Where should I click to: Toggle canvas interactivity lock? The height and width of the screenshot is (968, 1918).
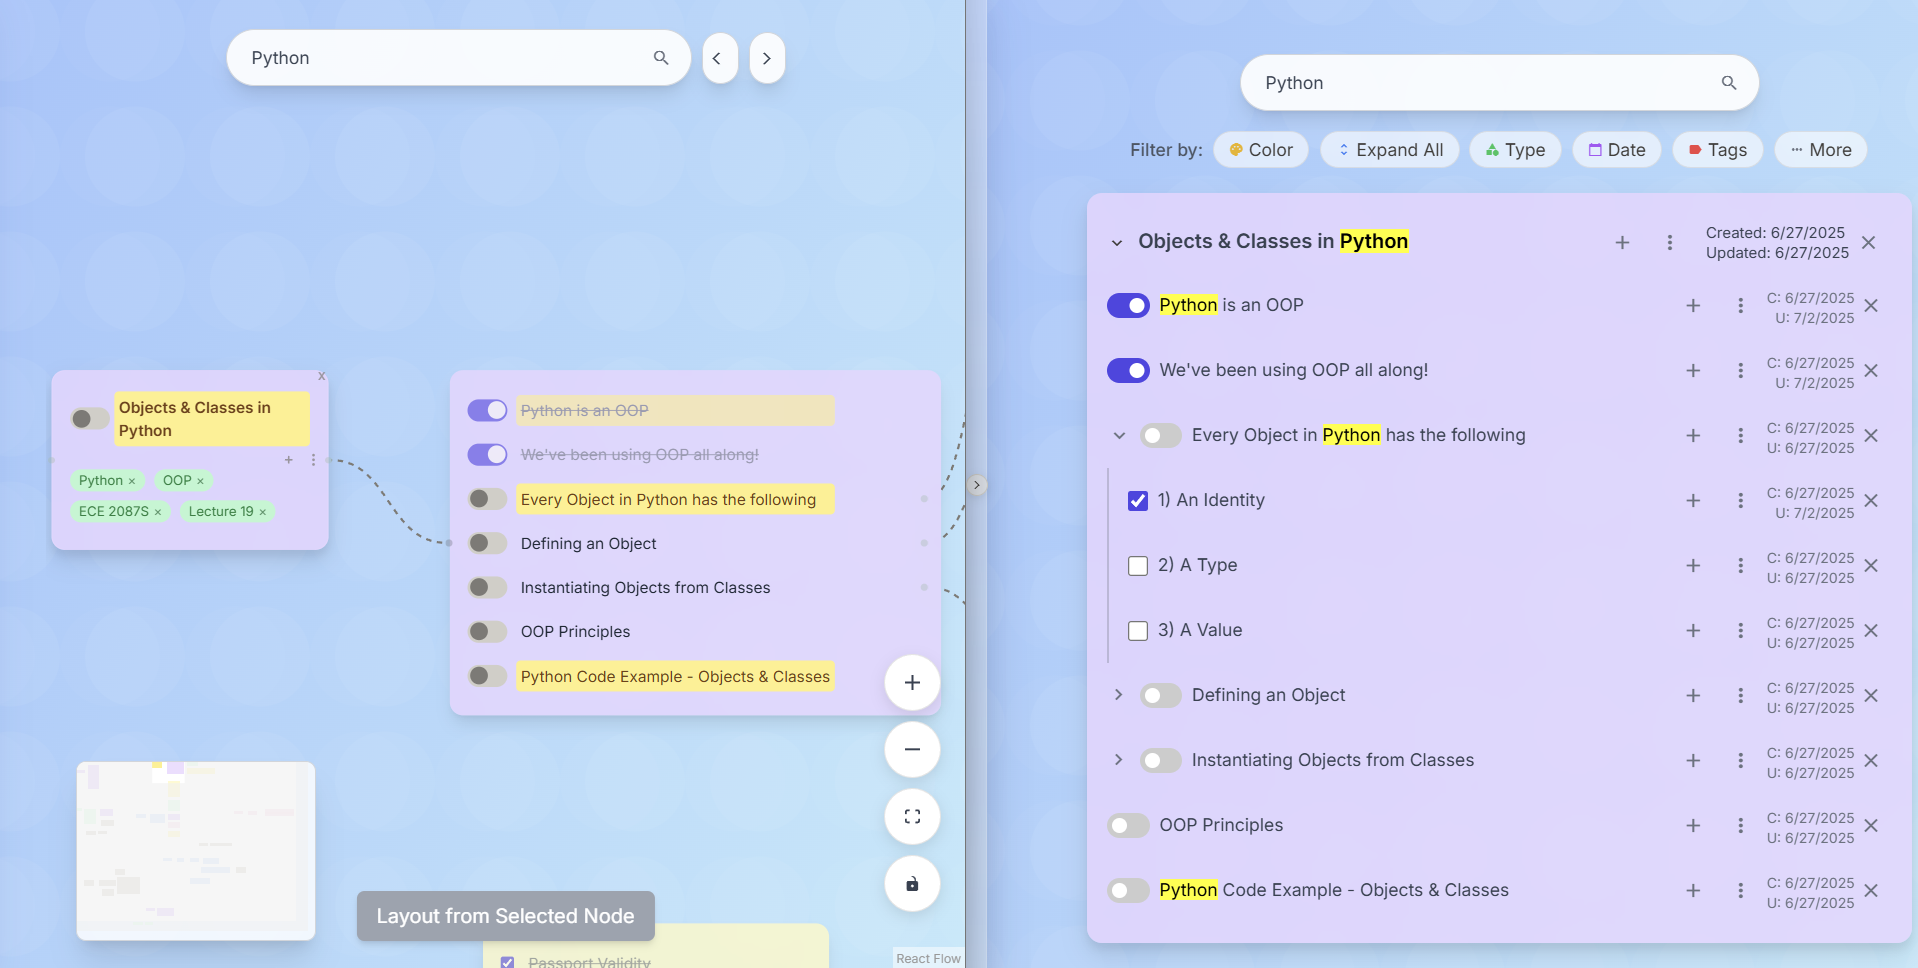point(912,884)
